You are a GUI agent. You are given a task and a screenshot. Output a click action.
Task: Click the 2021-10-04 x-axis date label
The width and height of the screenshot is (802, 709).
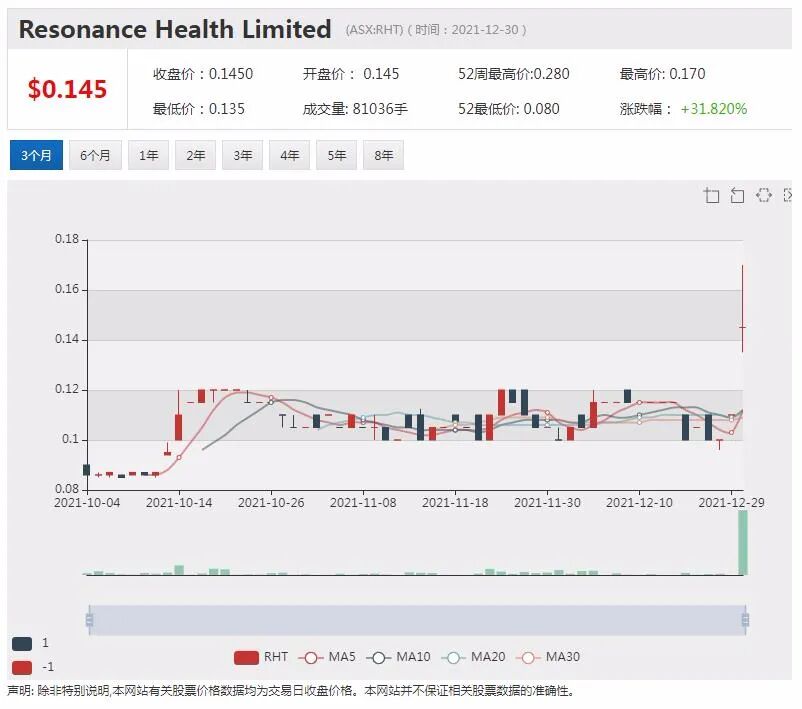[x=87, y=502]
